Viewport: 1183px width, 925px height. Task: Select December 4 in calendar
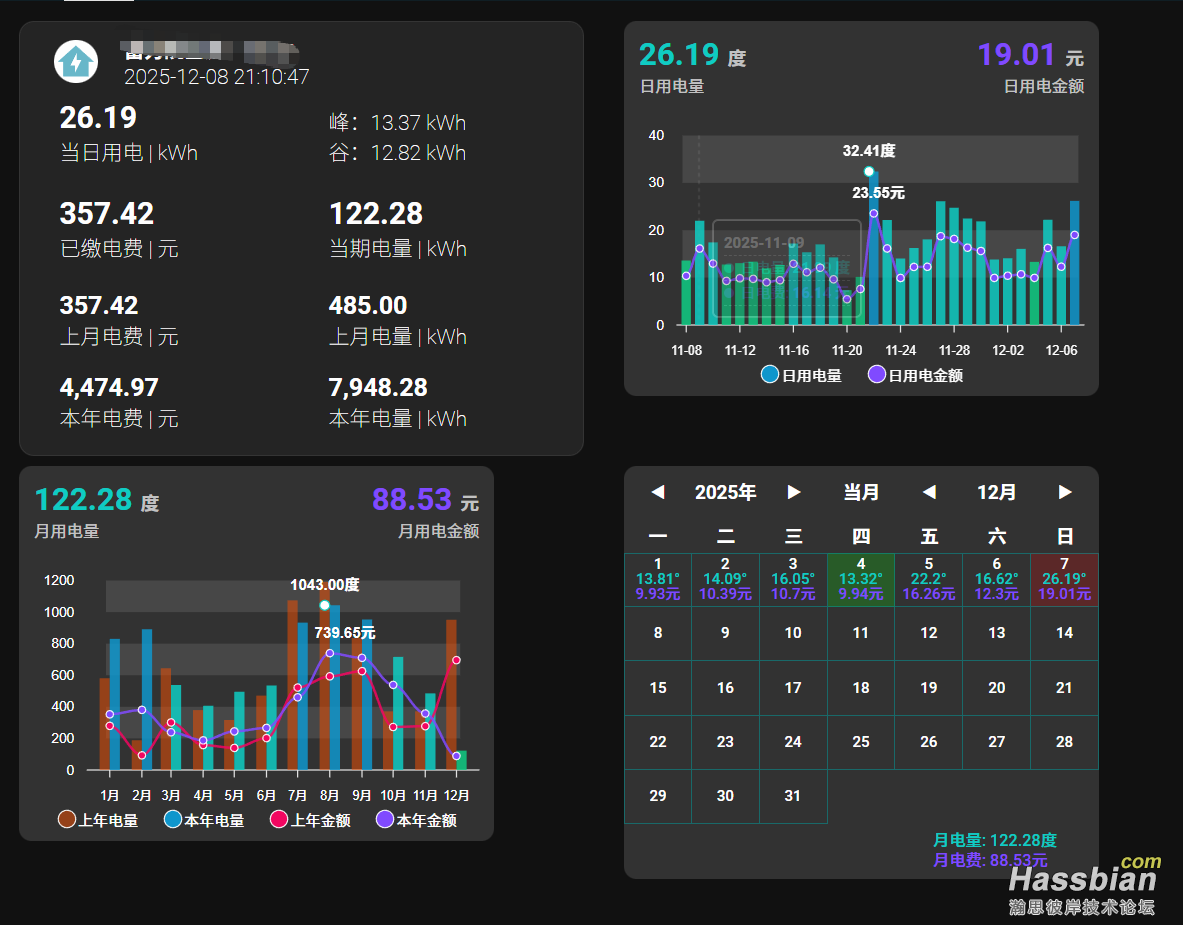[861, 579]
